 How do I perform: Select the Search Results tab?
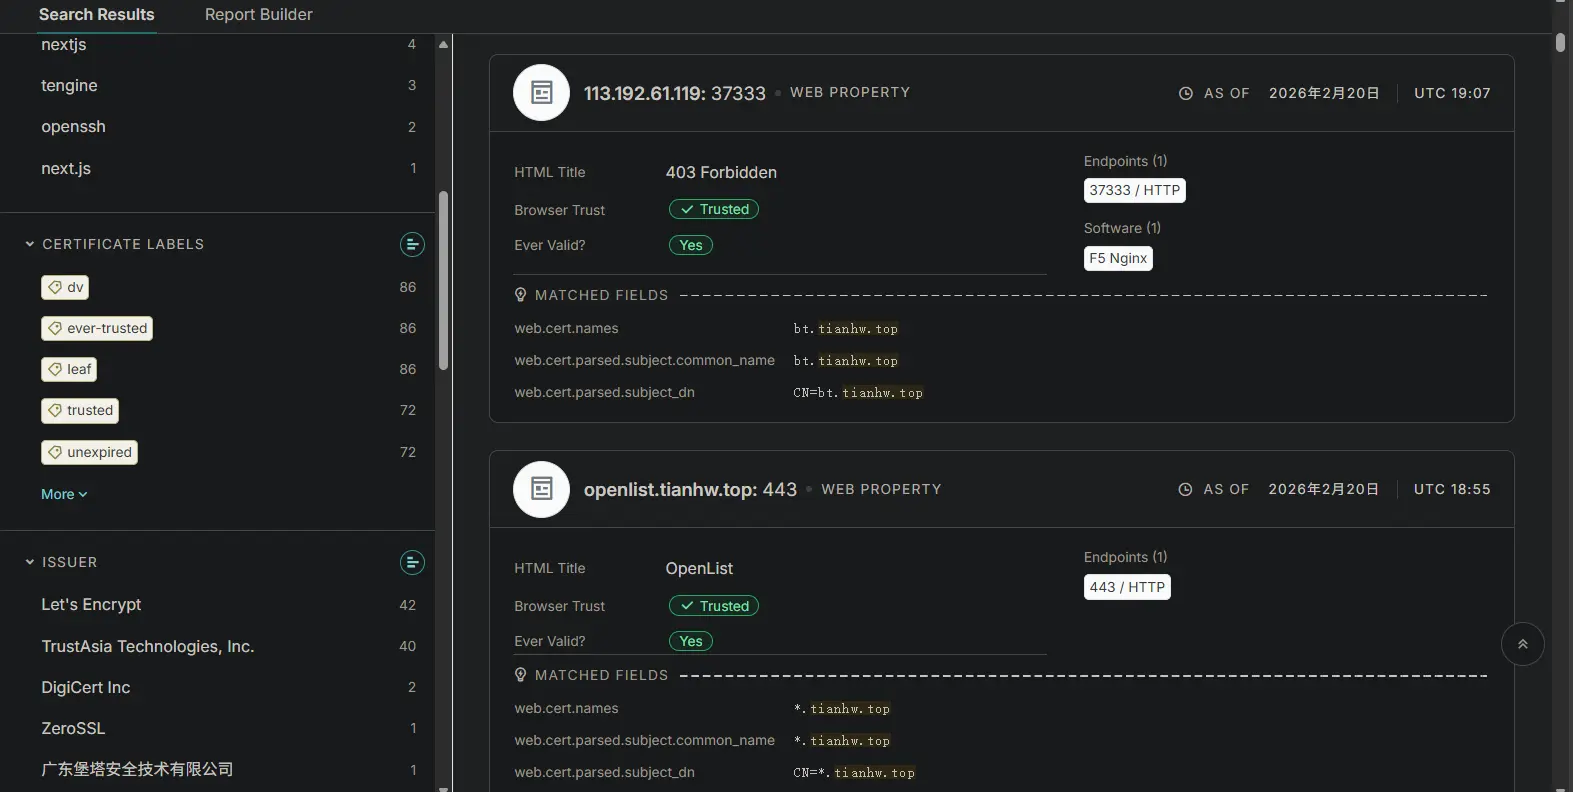tap(96, 15)
